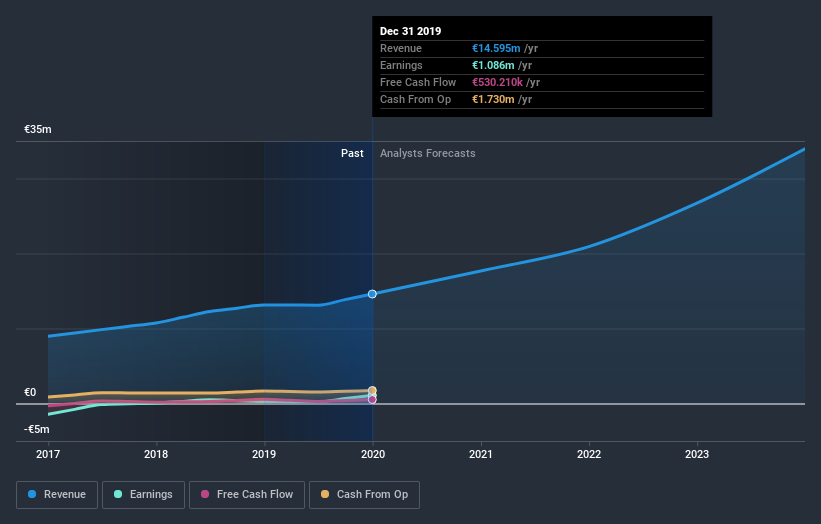The height and width of the screenshot is (524, 821).
Task: Click the Earnings row label in tooltip
Action: coord(401,65)
